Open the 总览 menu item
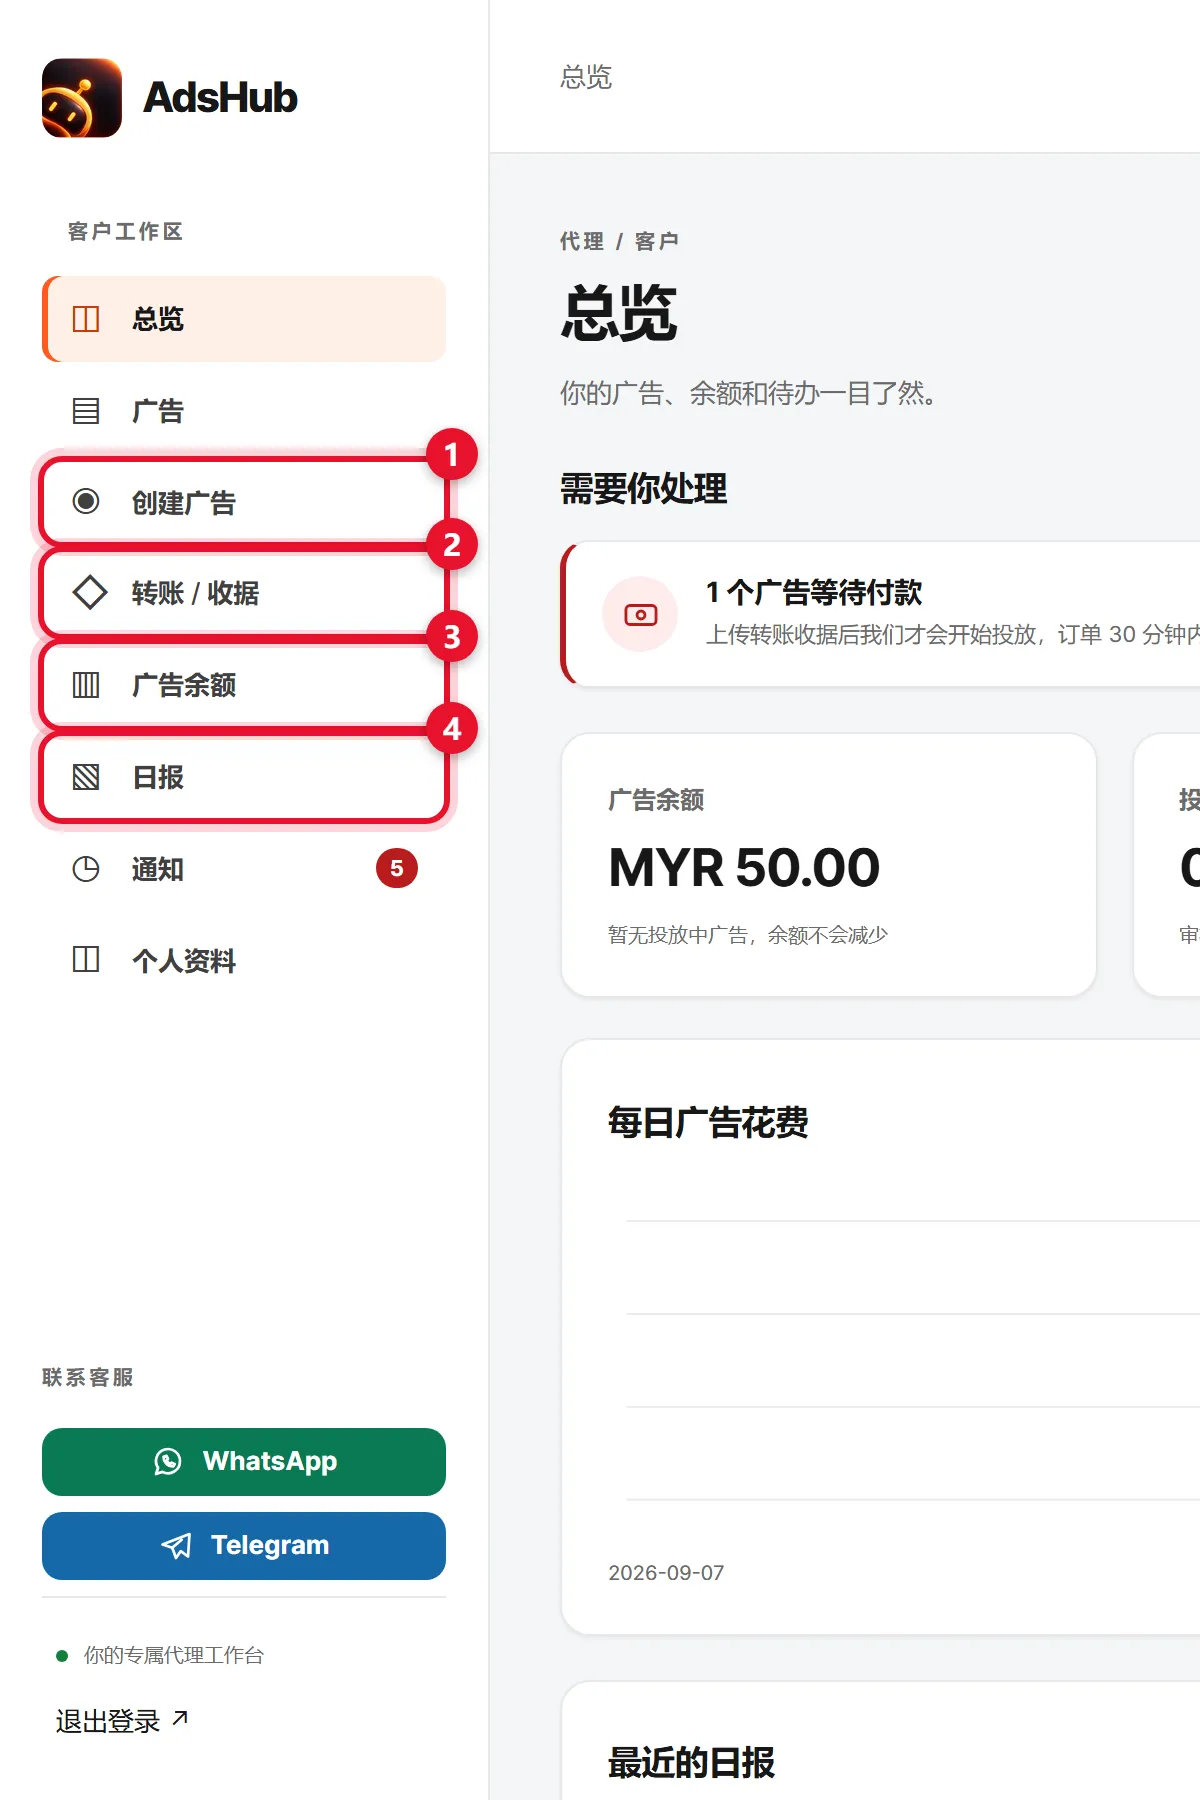 (x=244, y=319)
